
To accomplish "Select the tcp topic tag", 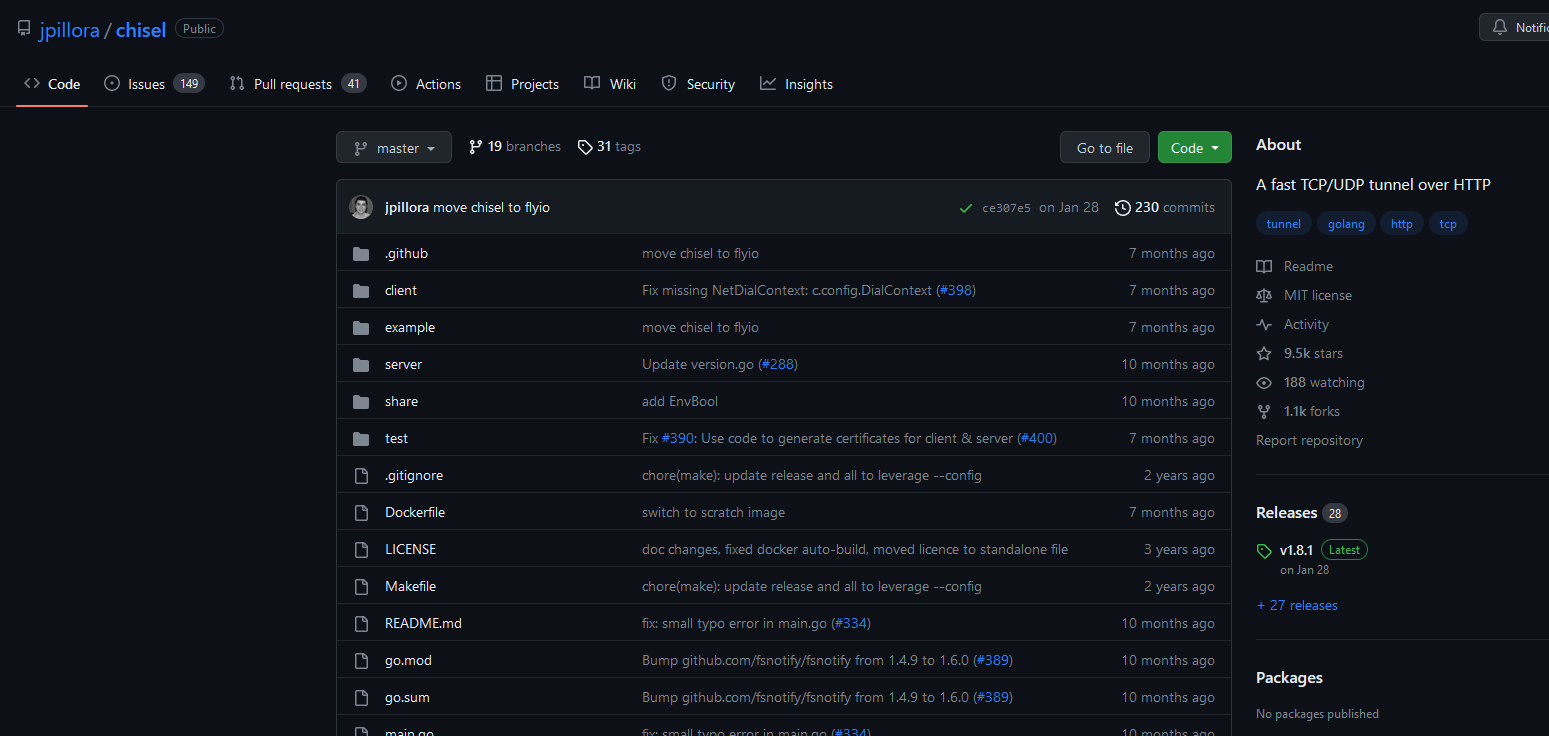I will click(x=1448, y=224).
